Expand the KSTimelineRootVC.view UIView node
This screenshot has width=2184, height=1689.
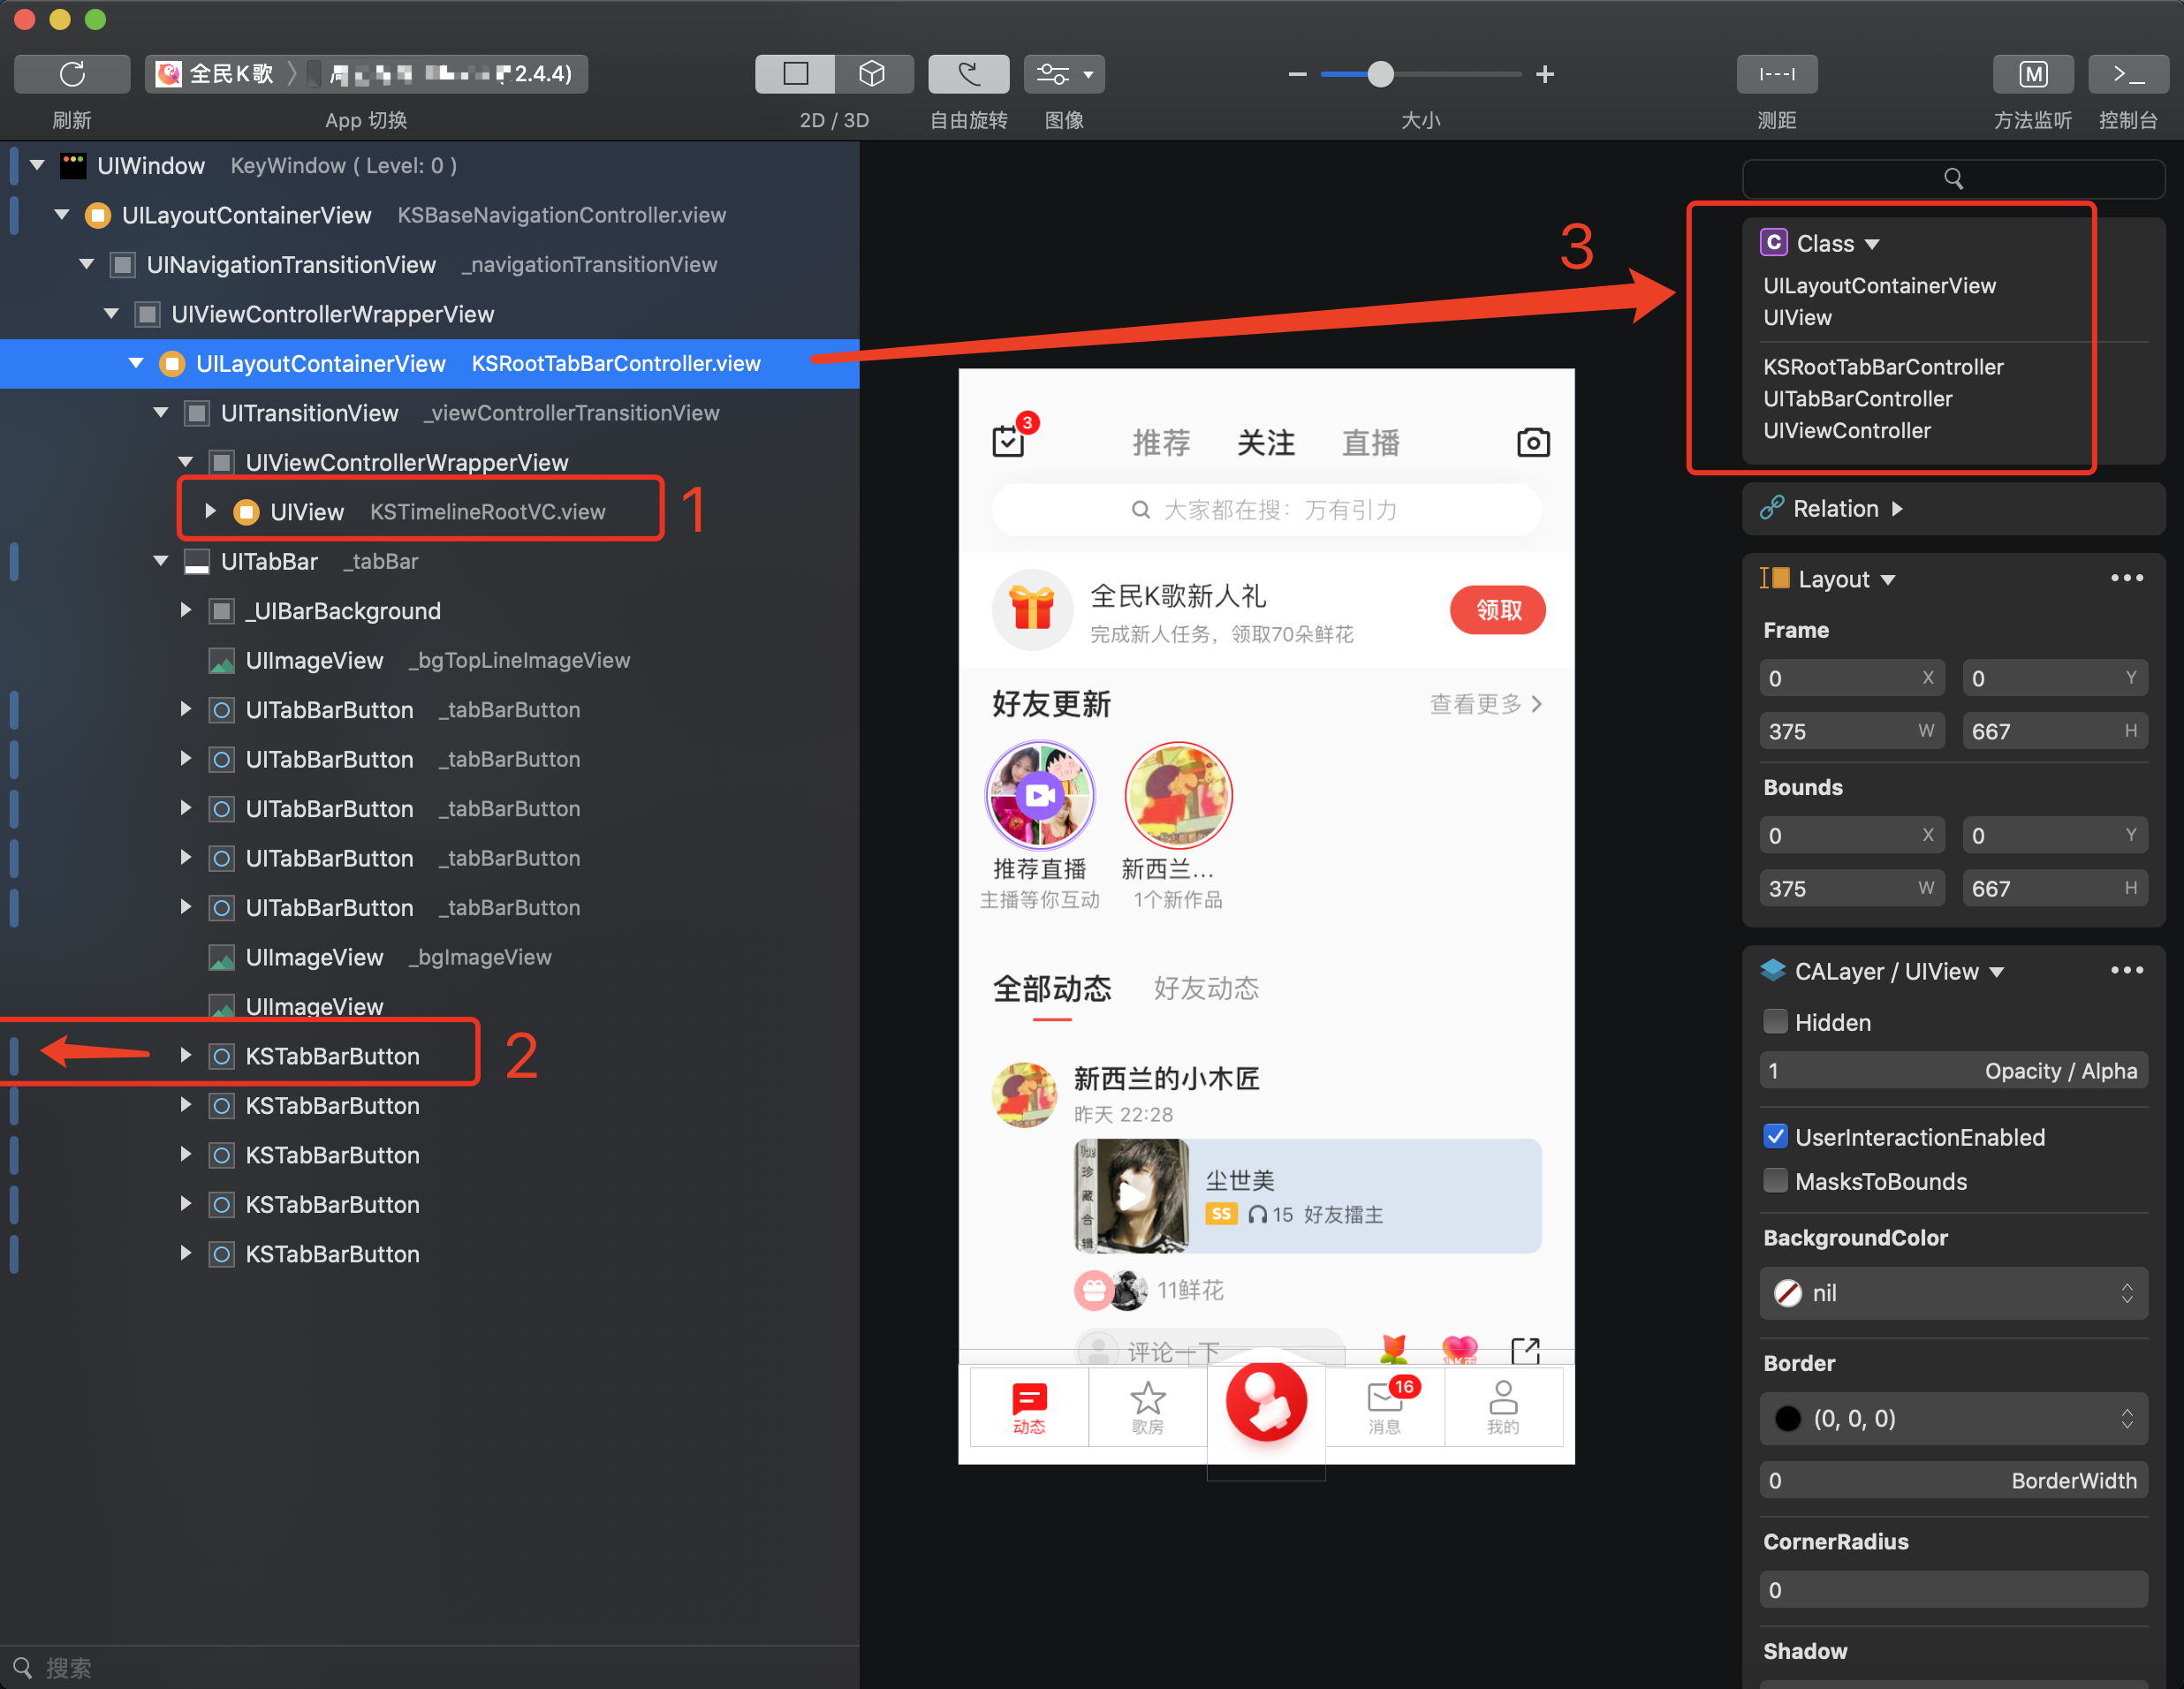pyautogui.click(x=210, y=511)
